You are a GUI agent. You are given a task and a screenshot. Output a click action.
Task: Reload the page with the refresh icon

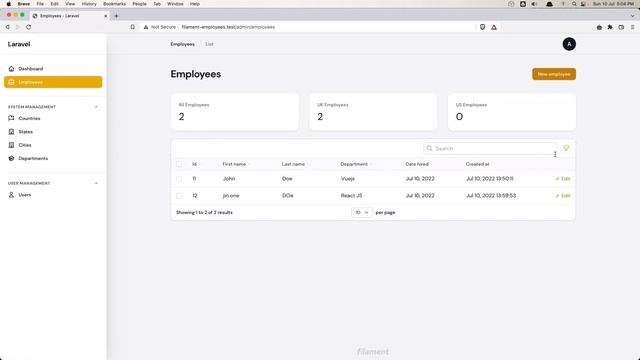click(29, 27)
